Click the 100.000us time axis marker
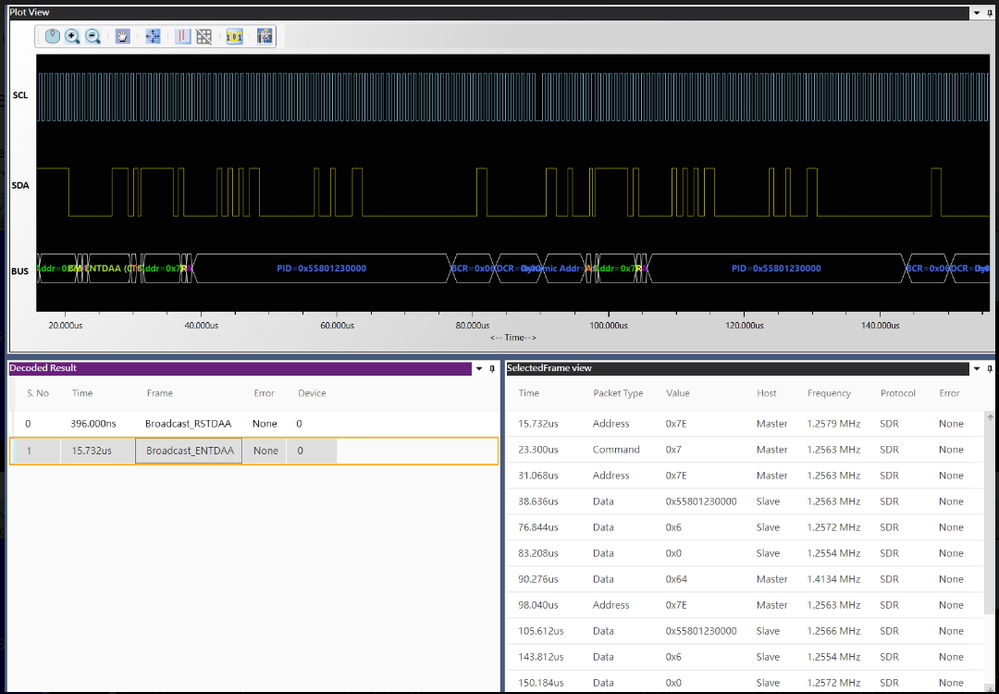999x694 pixels. pyautogui.click(x=608, y=325)
